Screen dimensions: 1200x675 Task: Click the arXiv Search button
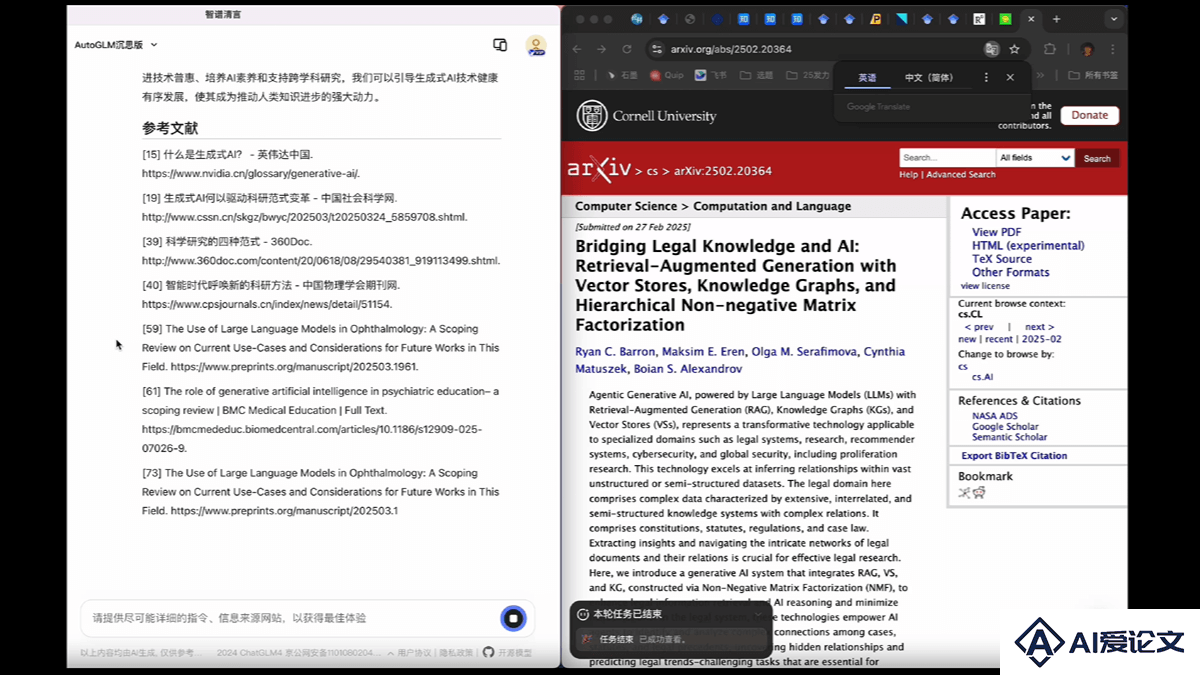pyautogui.click(x=1097, y=158)
